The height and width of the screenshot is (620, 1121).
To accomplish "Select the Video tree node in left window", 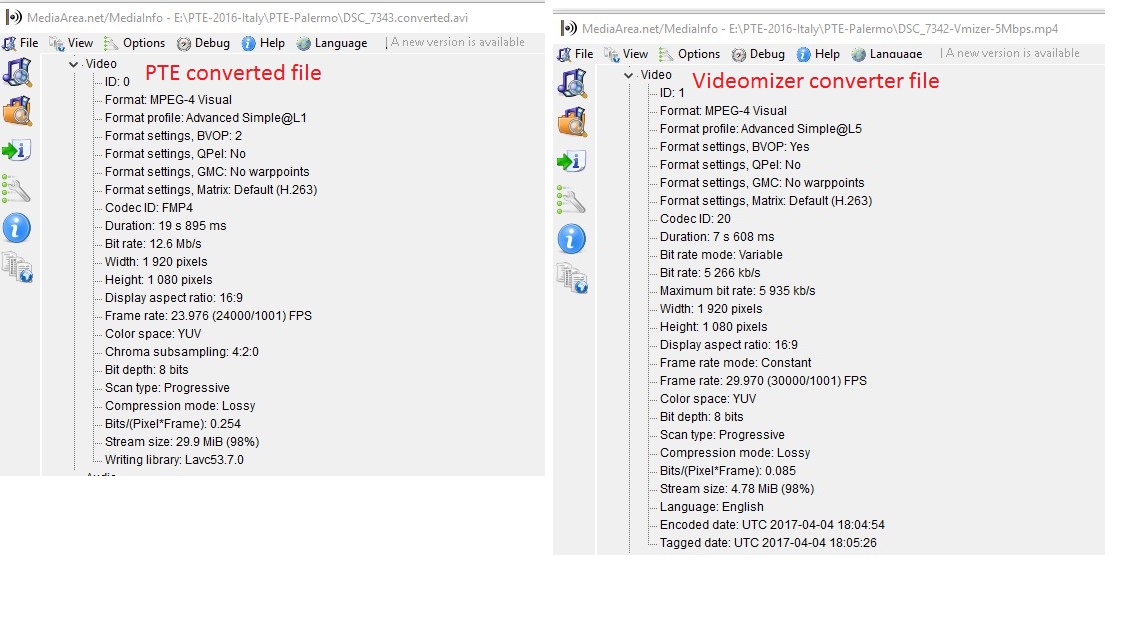I will coord(101,64).
